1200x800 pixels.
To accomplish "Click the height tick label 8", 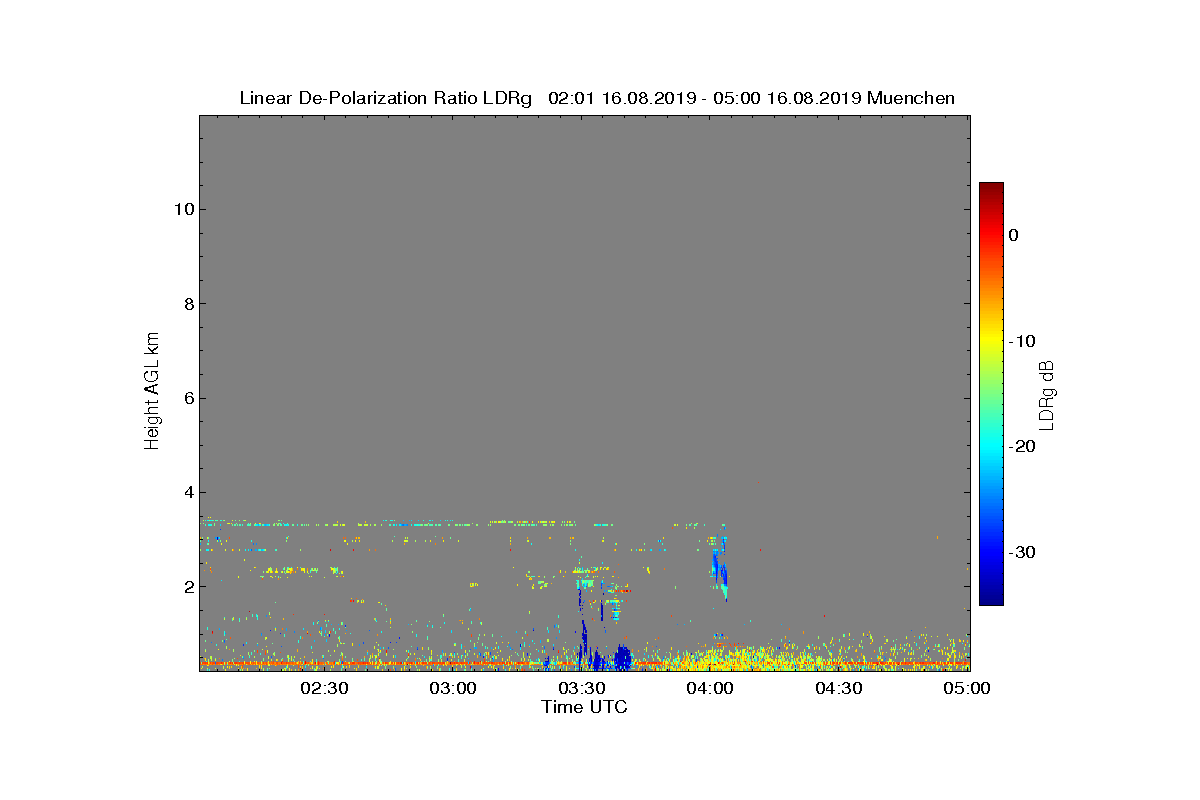I will [x=187, y=304].
